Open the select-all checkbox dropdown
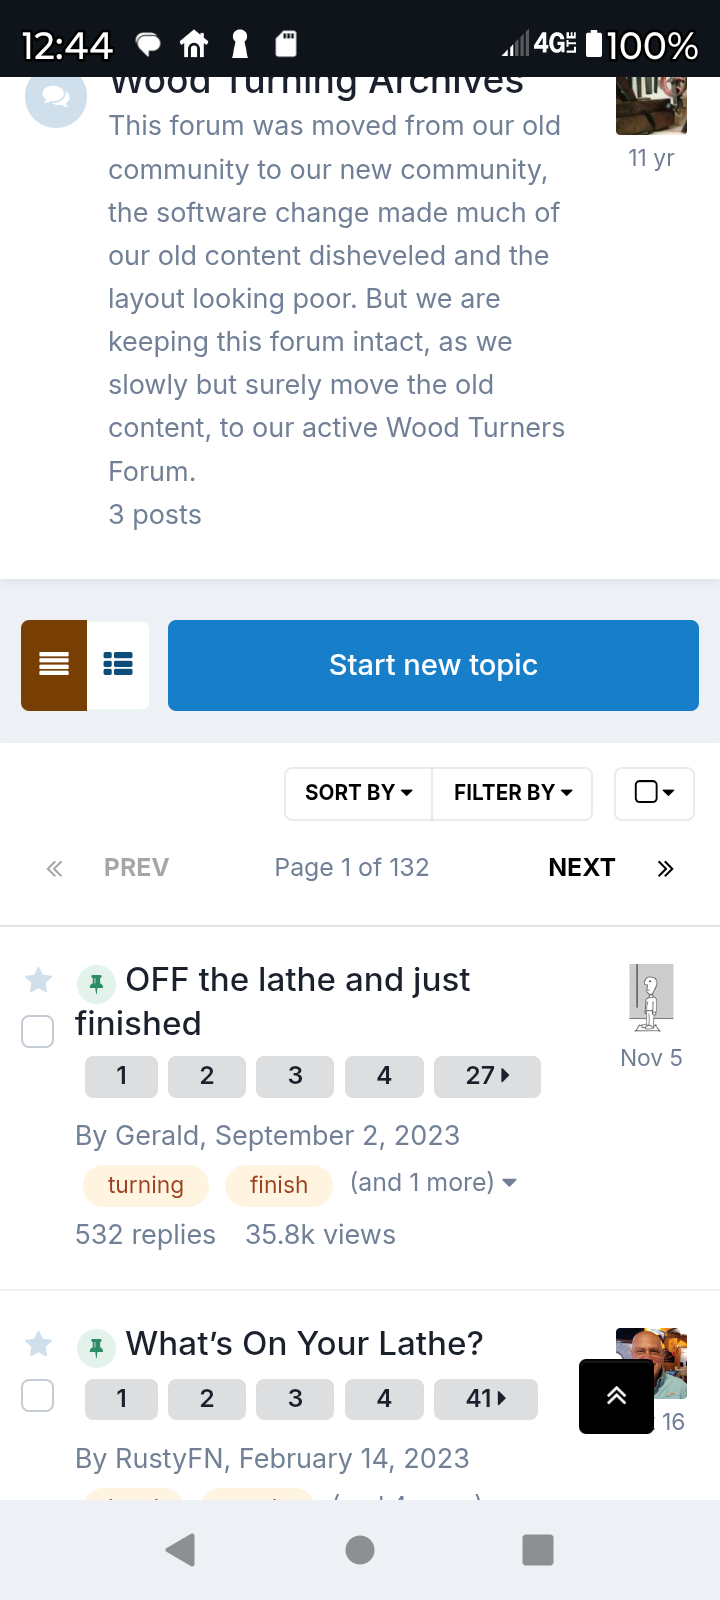Image resolution: width=720 pixels, height=1600 pixels. coord(654,793)
